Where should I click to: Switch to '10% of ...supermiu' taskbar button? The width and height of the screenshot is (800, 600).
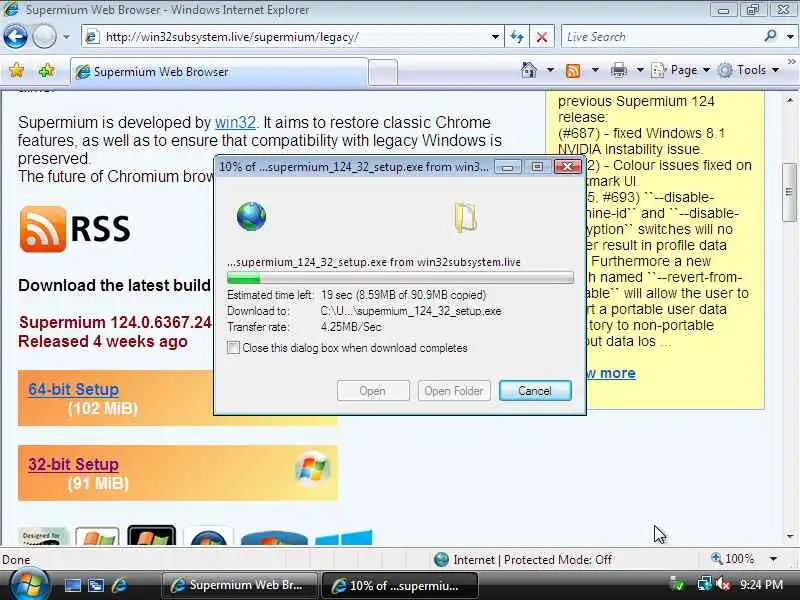[399, 585]
